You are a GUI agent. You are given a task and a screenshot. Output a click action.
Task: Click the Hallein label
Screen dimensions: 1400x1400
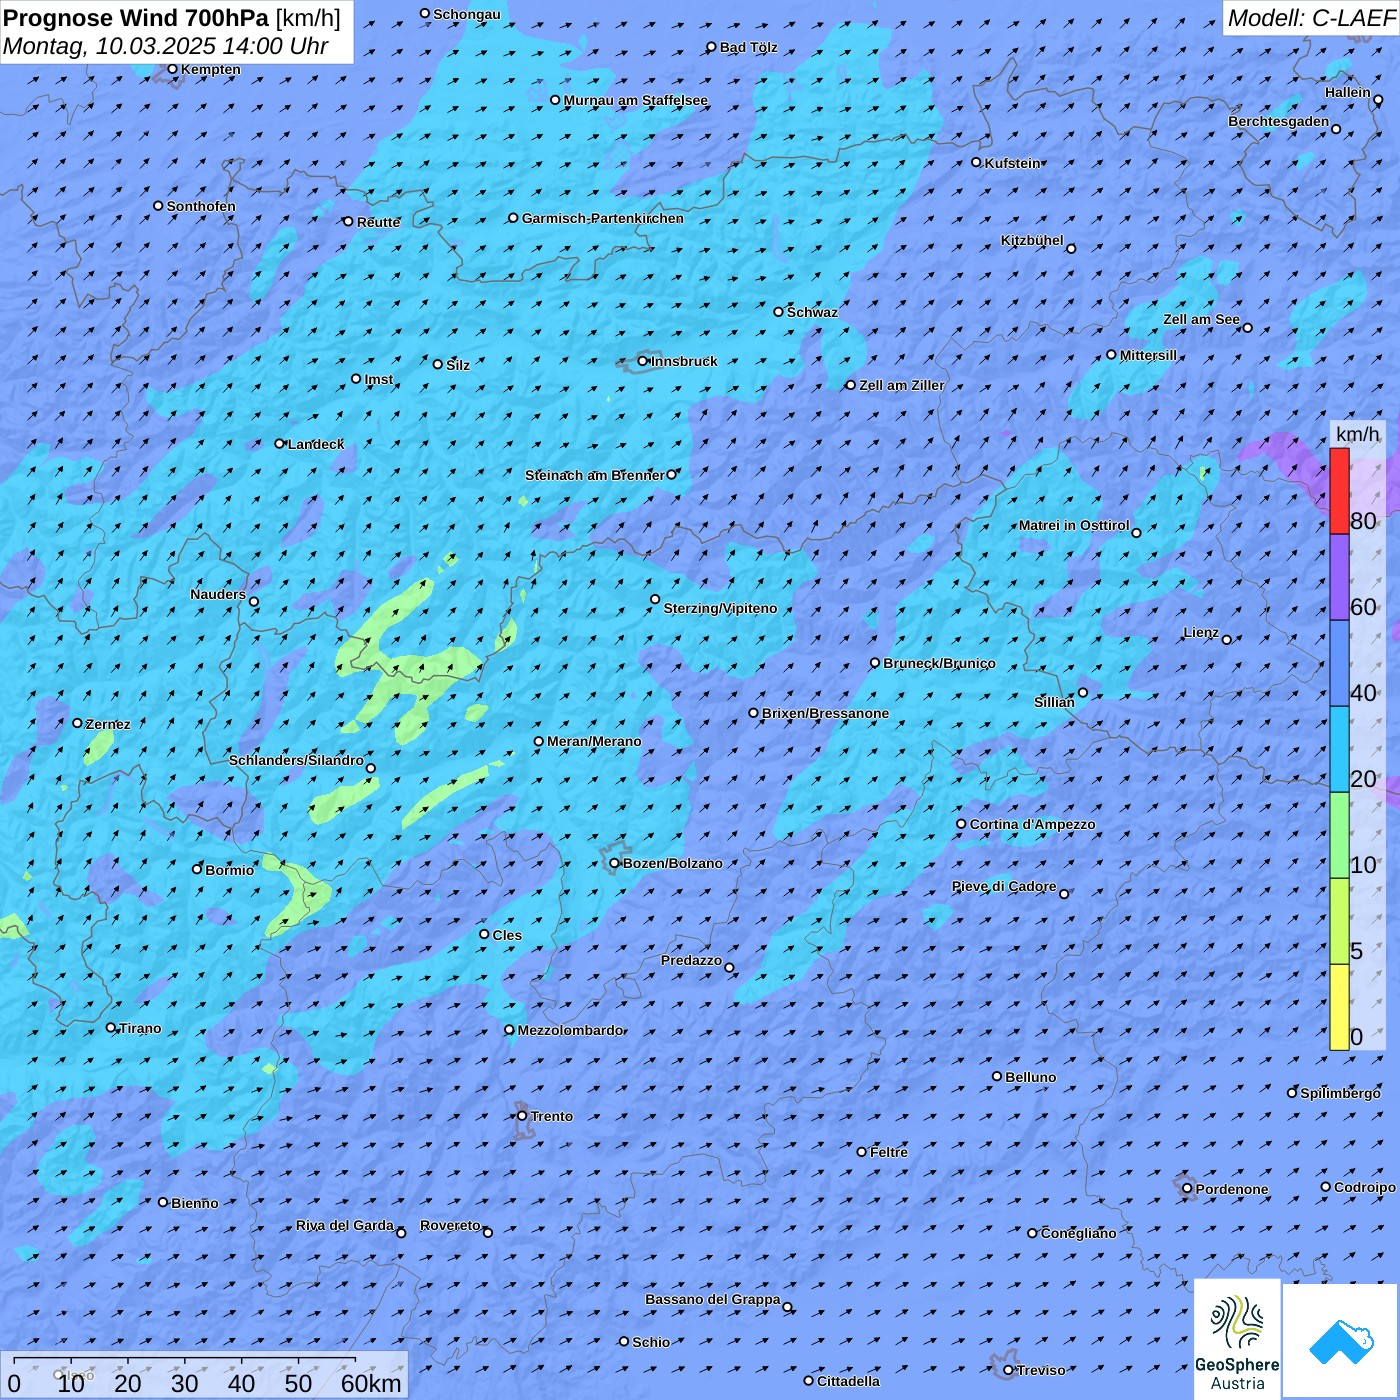click(1348, 92)
